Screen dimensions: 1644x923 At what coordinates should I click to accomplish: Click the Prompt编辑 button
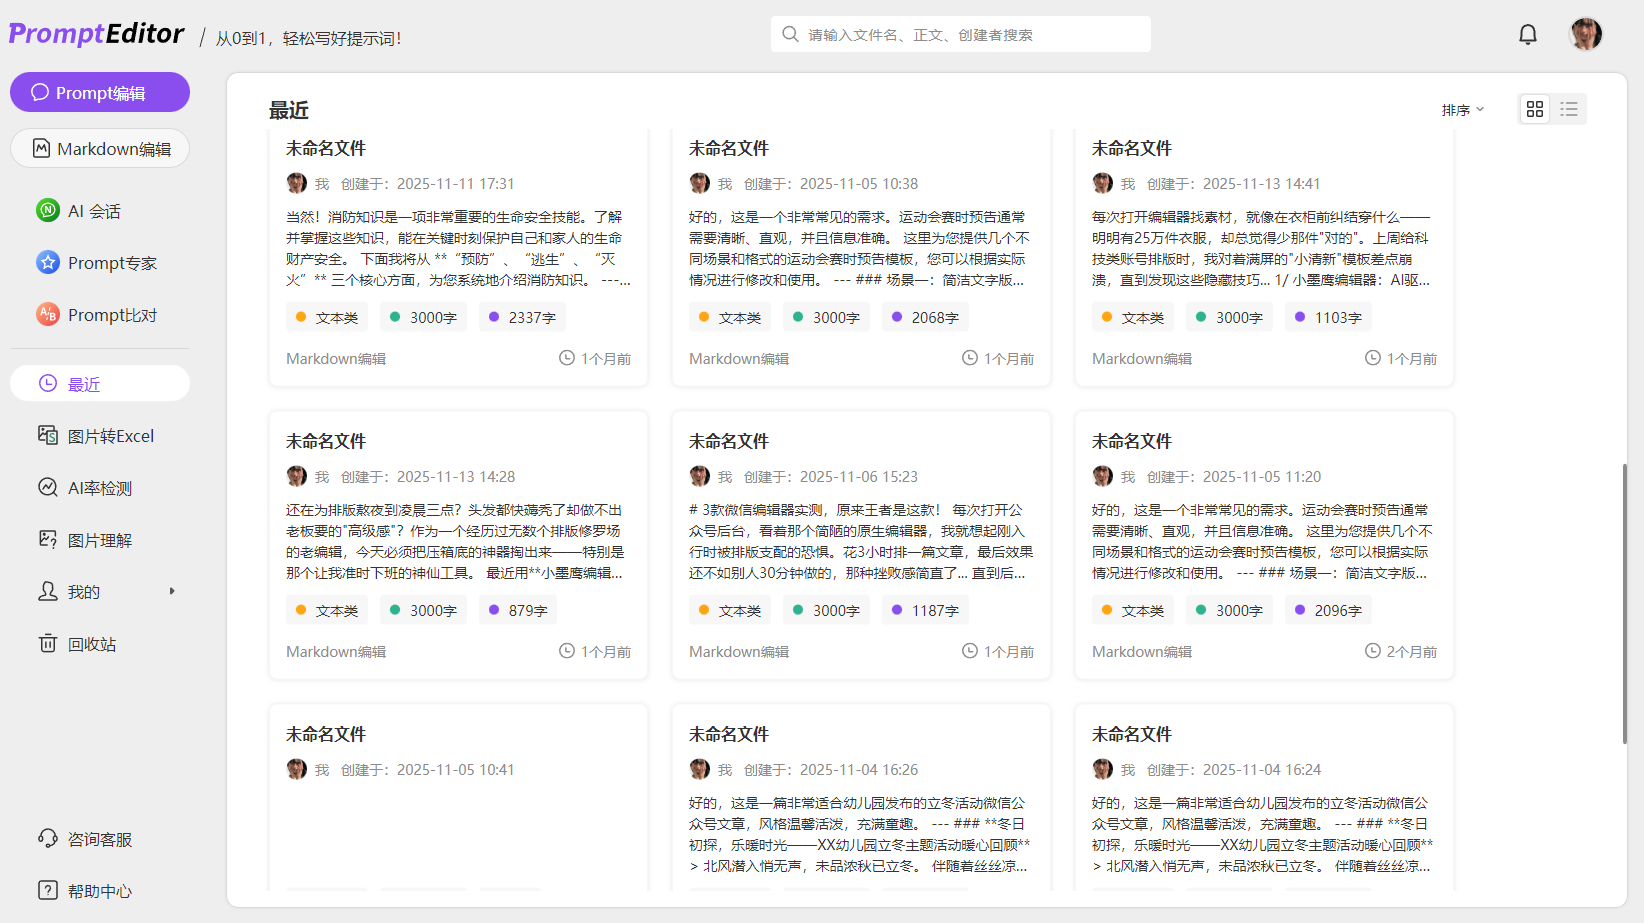point(100,92)
